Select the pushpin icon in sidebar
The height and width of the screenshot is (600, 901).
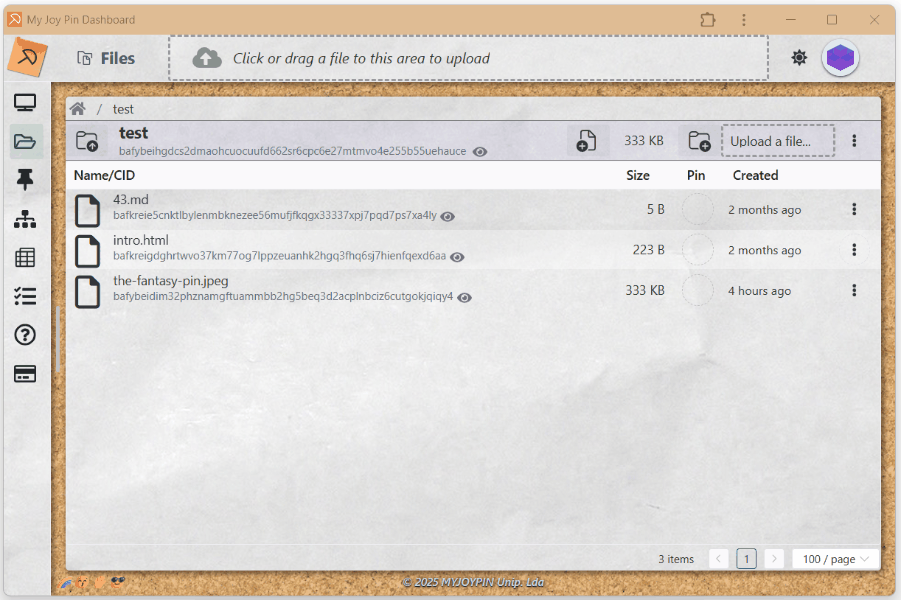coord(25,180)
